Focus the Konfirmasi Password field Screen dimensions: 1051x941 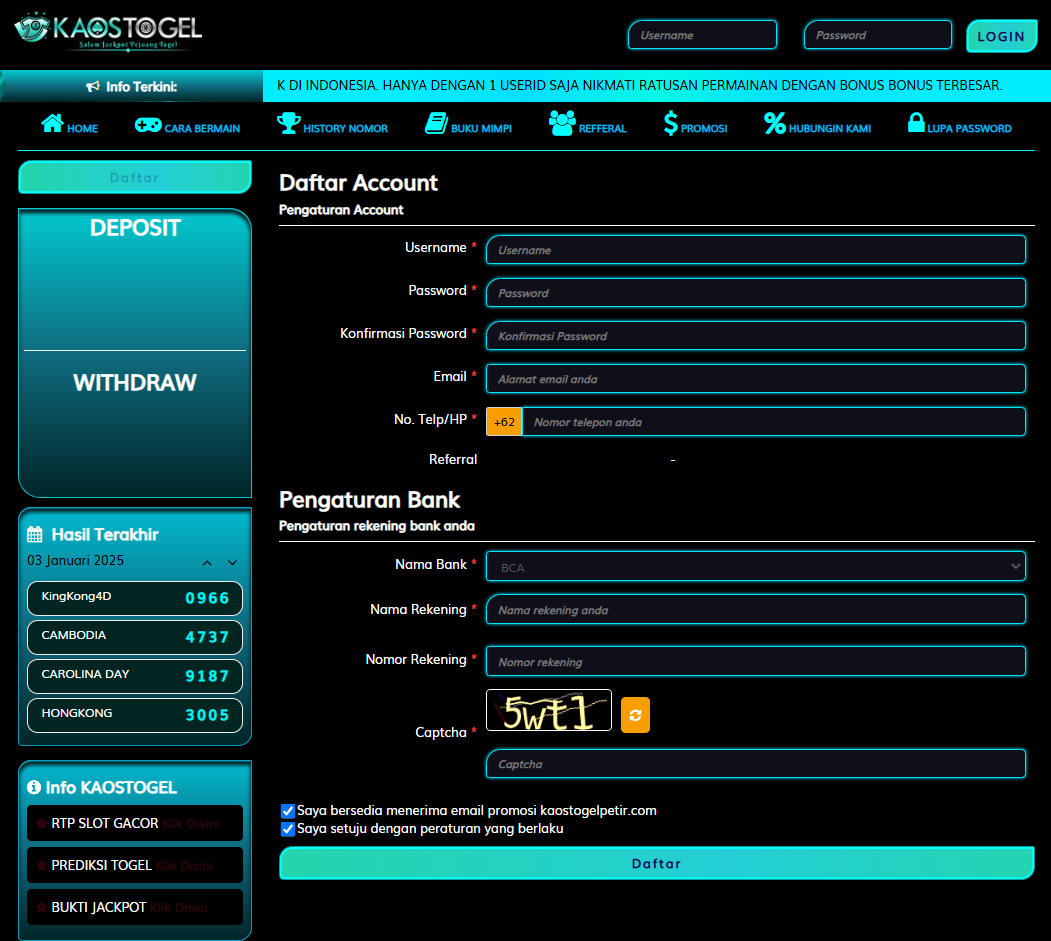pos(755,336)
